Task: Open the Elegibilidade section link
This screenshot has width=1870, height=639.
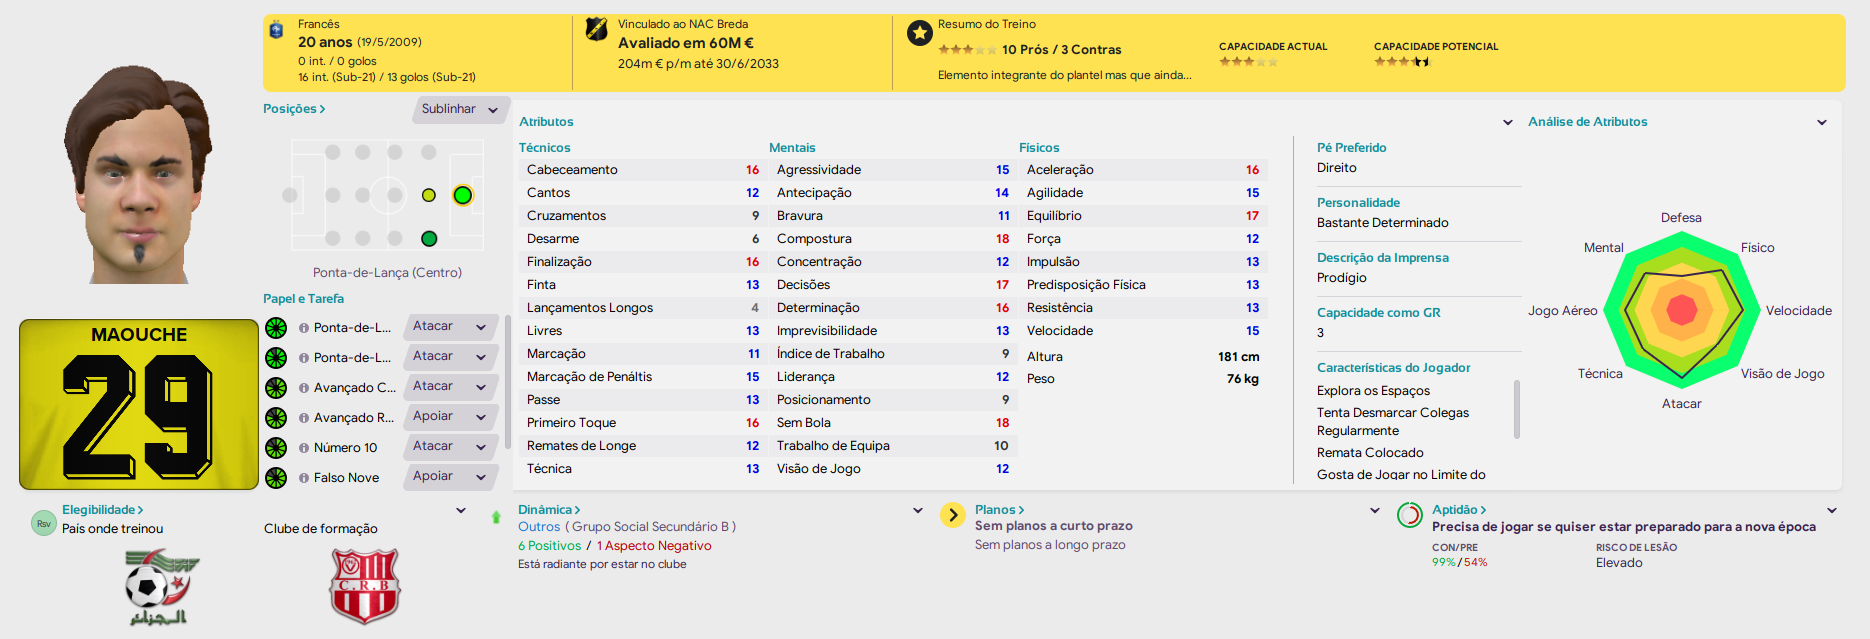Action: [102, 510]
